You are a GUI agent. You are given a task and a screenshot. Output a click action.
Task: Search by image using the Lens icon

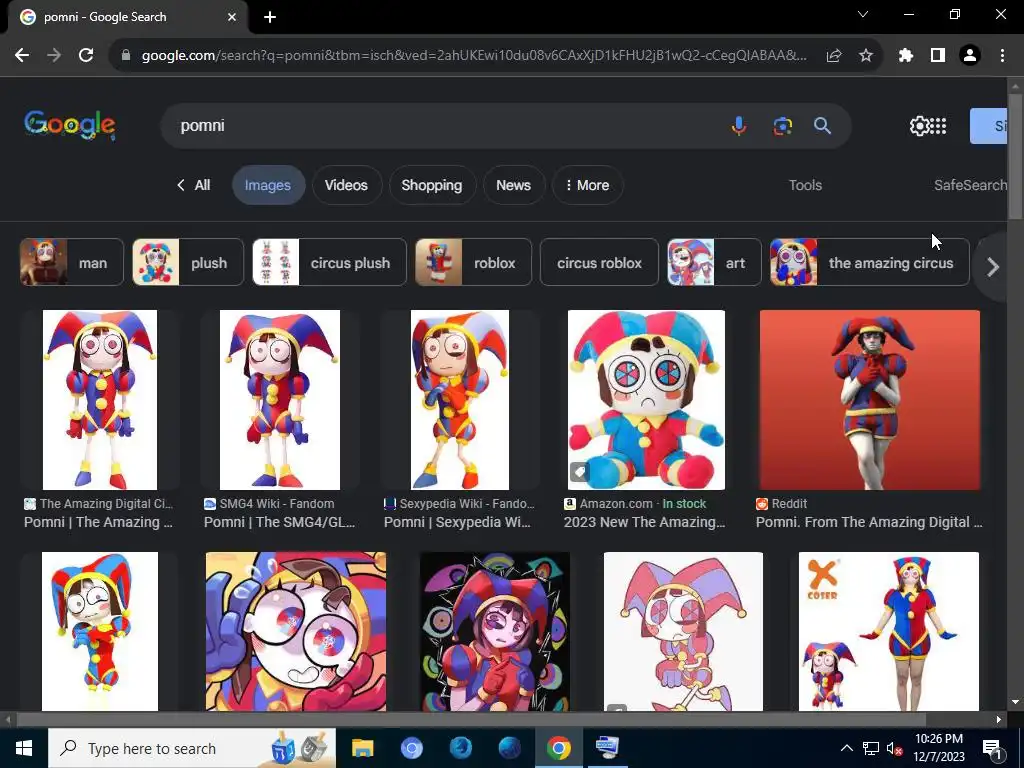pos(782,125)
